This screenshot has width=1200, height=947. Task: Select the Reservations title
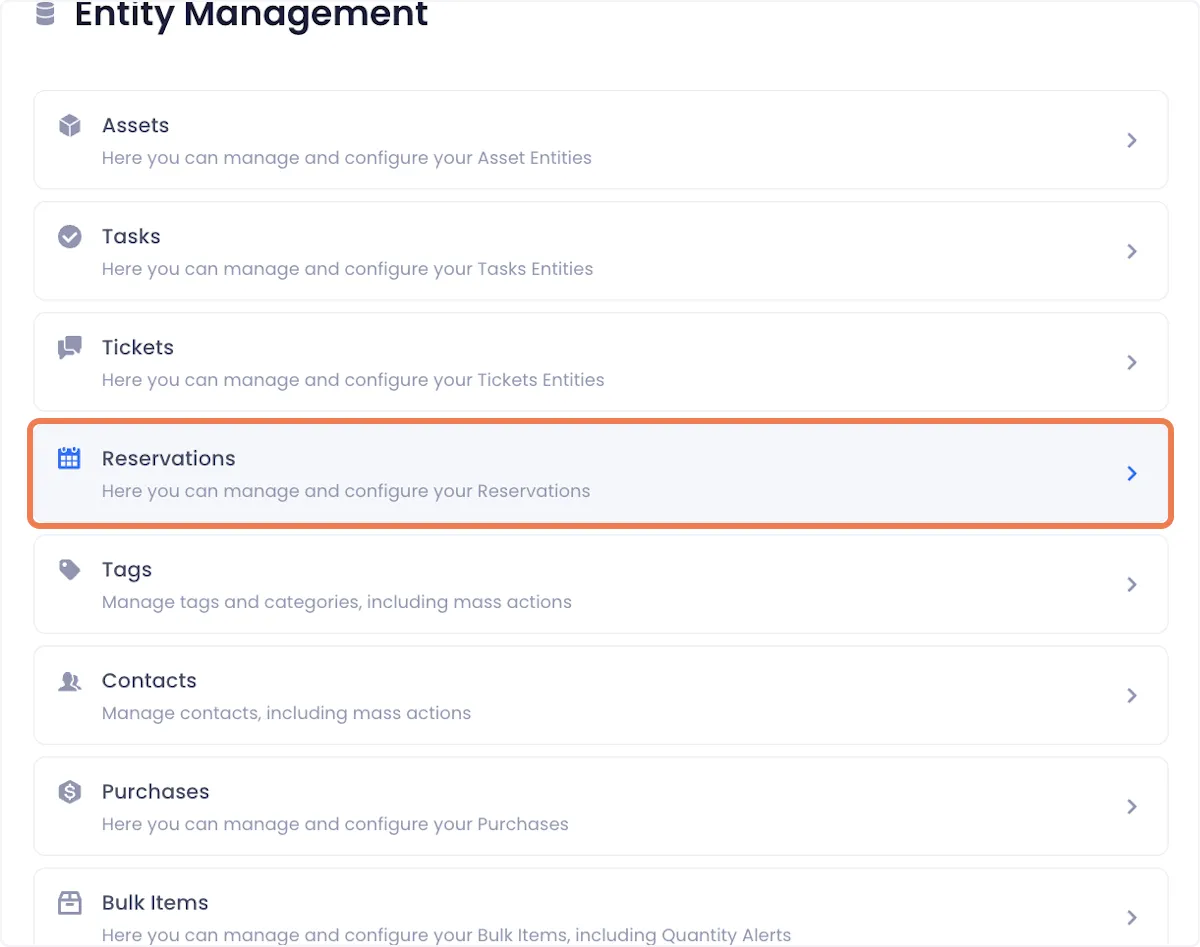point(169,459)
